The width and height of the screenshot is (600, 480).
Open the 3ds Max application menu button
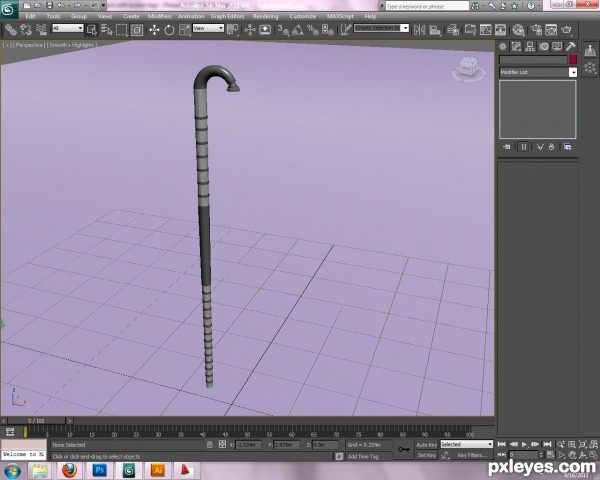tap(8, 9)
